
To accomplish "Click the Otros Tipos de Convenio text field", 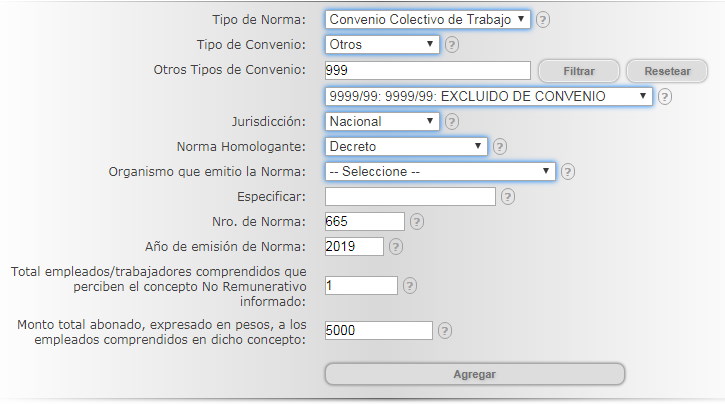I will [427, 70].
